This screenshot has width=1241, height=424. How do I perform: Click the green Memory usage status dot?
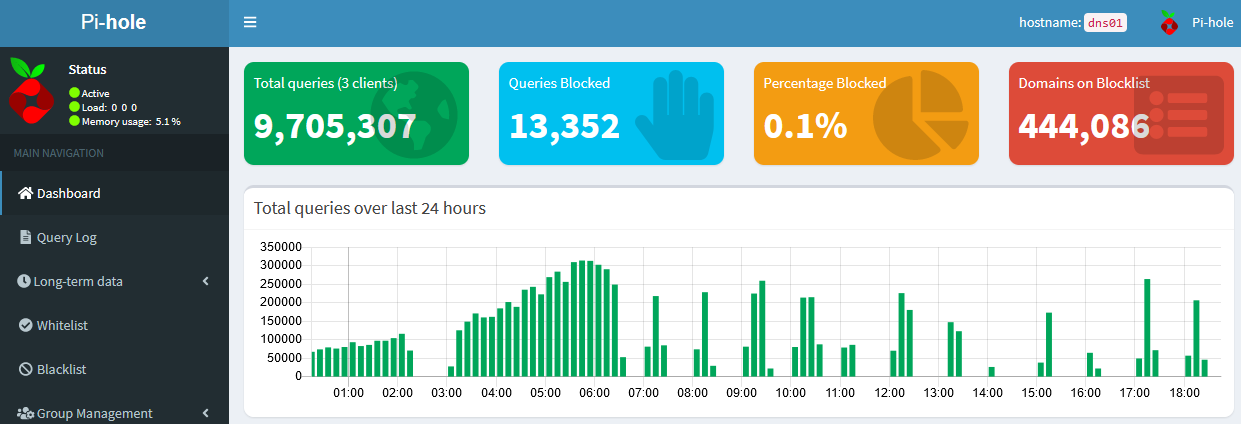(x=74, y=121)
